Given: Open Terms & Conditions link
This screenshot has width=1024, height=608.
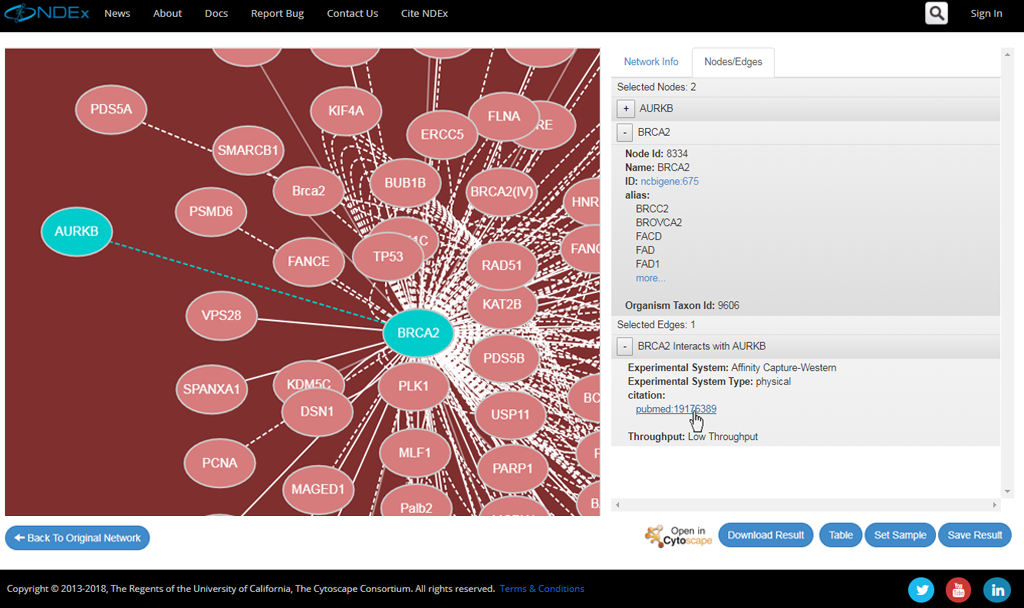Looking at the screenshot, I should 542,588.
